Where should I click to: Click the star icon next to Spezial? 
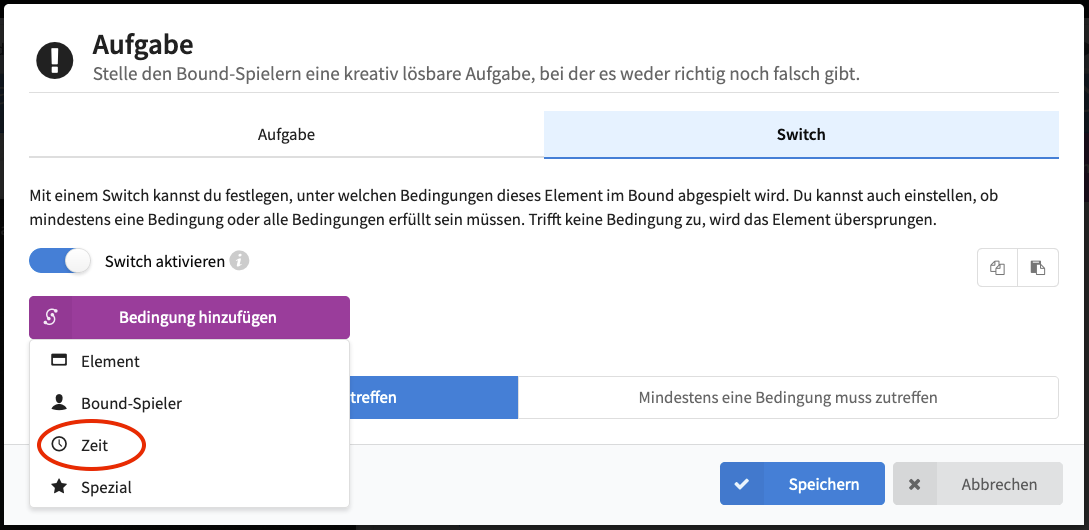(60, 487)
